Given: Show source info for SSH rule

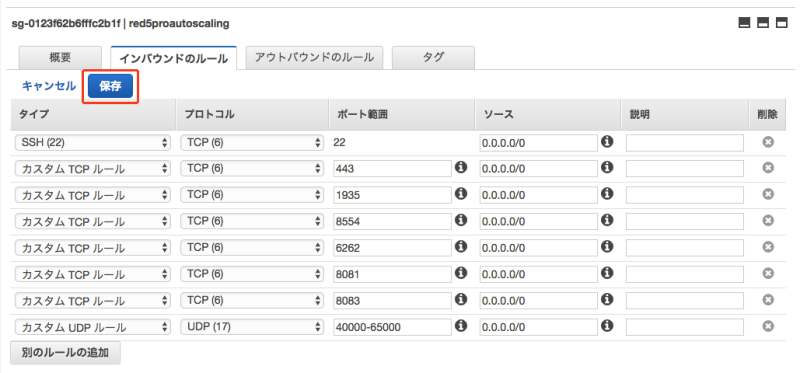Looking at the screenshot, I should tap(607, 141).
